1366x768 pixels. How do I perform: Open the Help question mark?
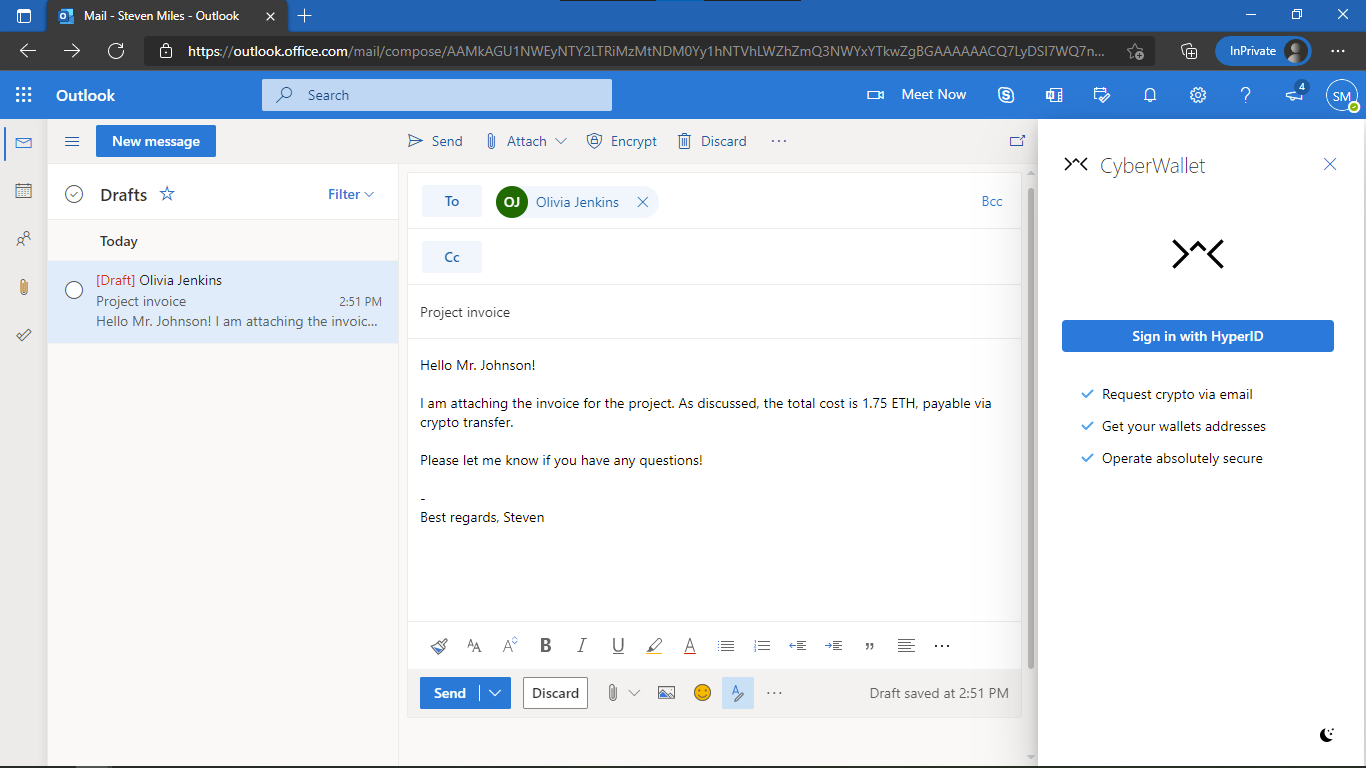click(x=1246, y=95)
